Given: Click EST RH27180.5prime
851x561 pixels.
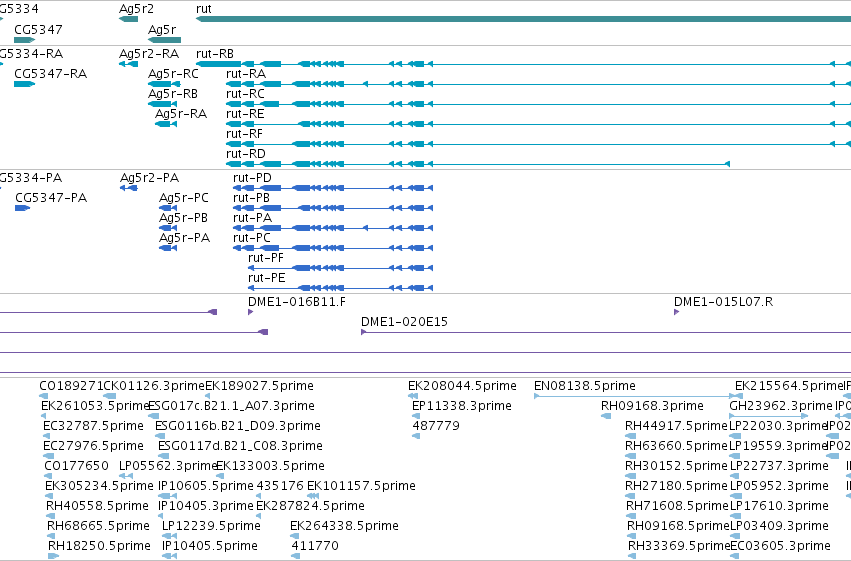Looking at the screenshot, I should tap(676, 487).
